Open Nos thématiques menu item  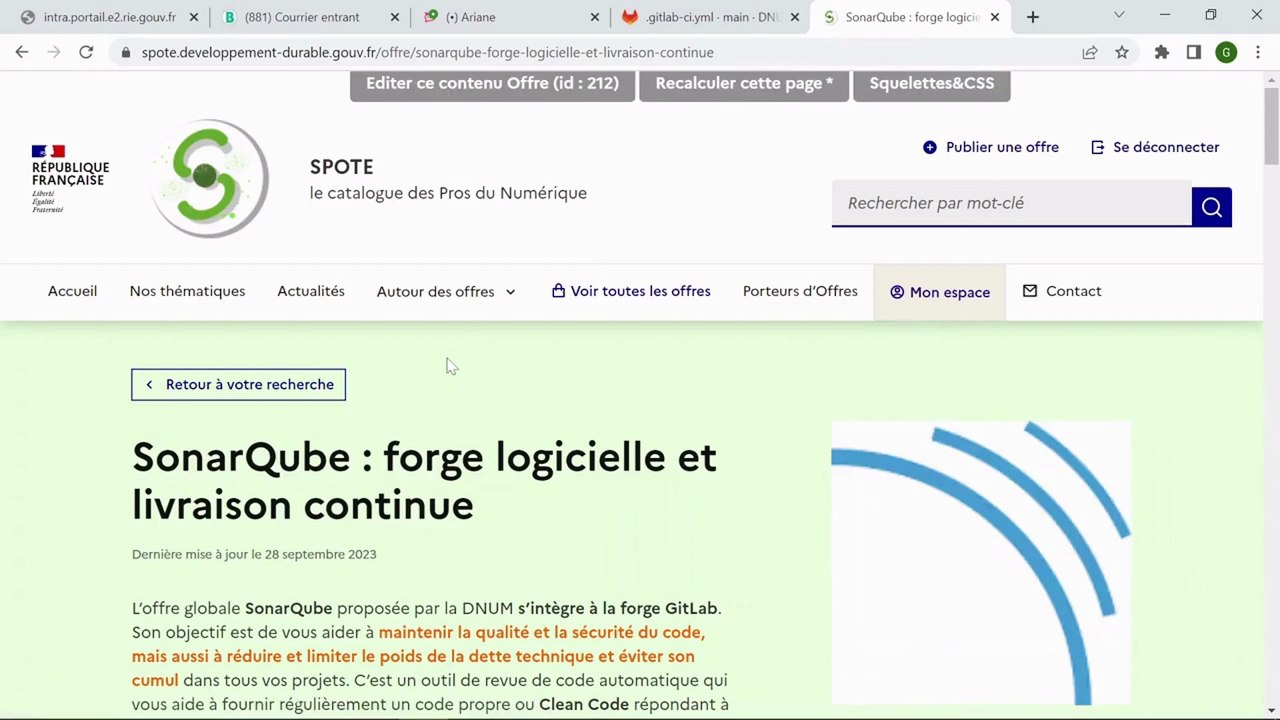187,291
